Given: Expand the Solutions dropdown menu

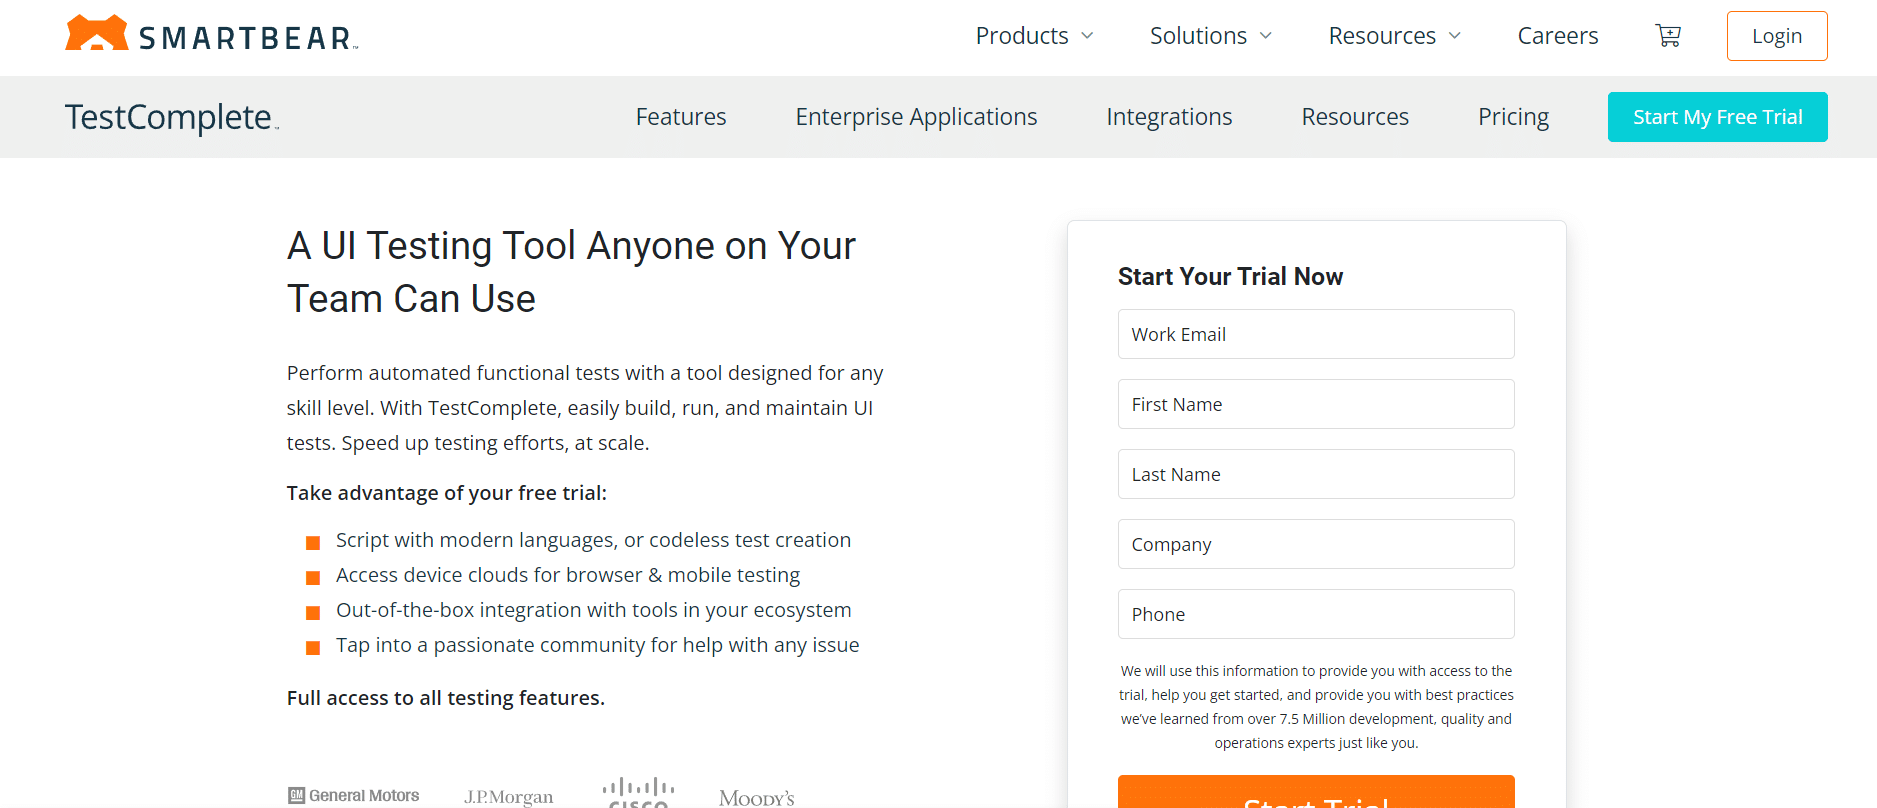Looking at the screenshot, I should (x=1210, y=36).
